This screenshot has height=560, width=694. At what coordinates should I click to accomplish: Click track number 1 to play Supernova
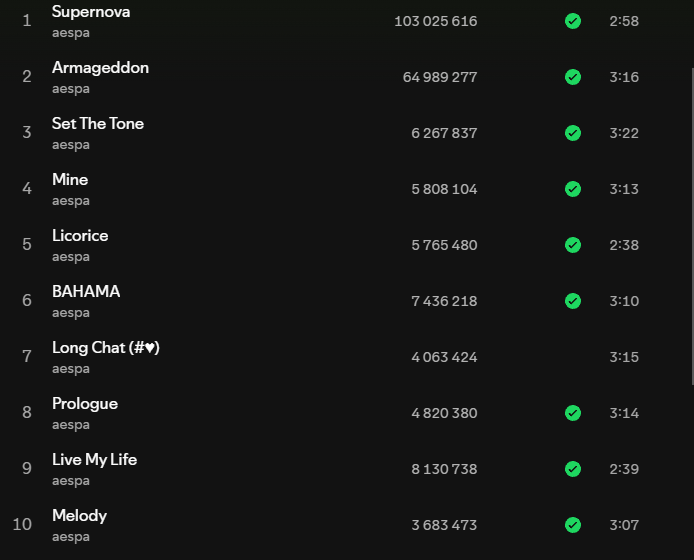[27, 21]
